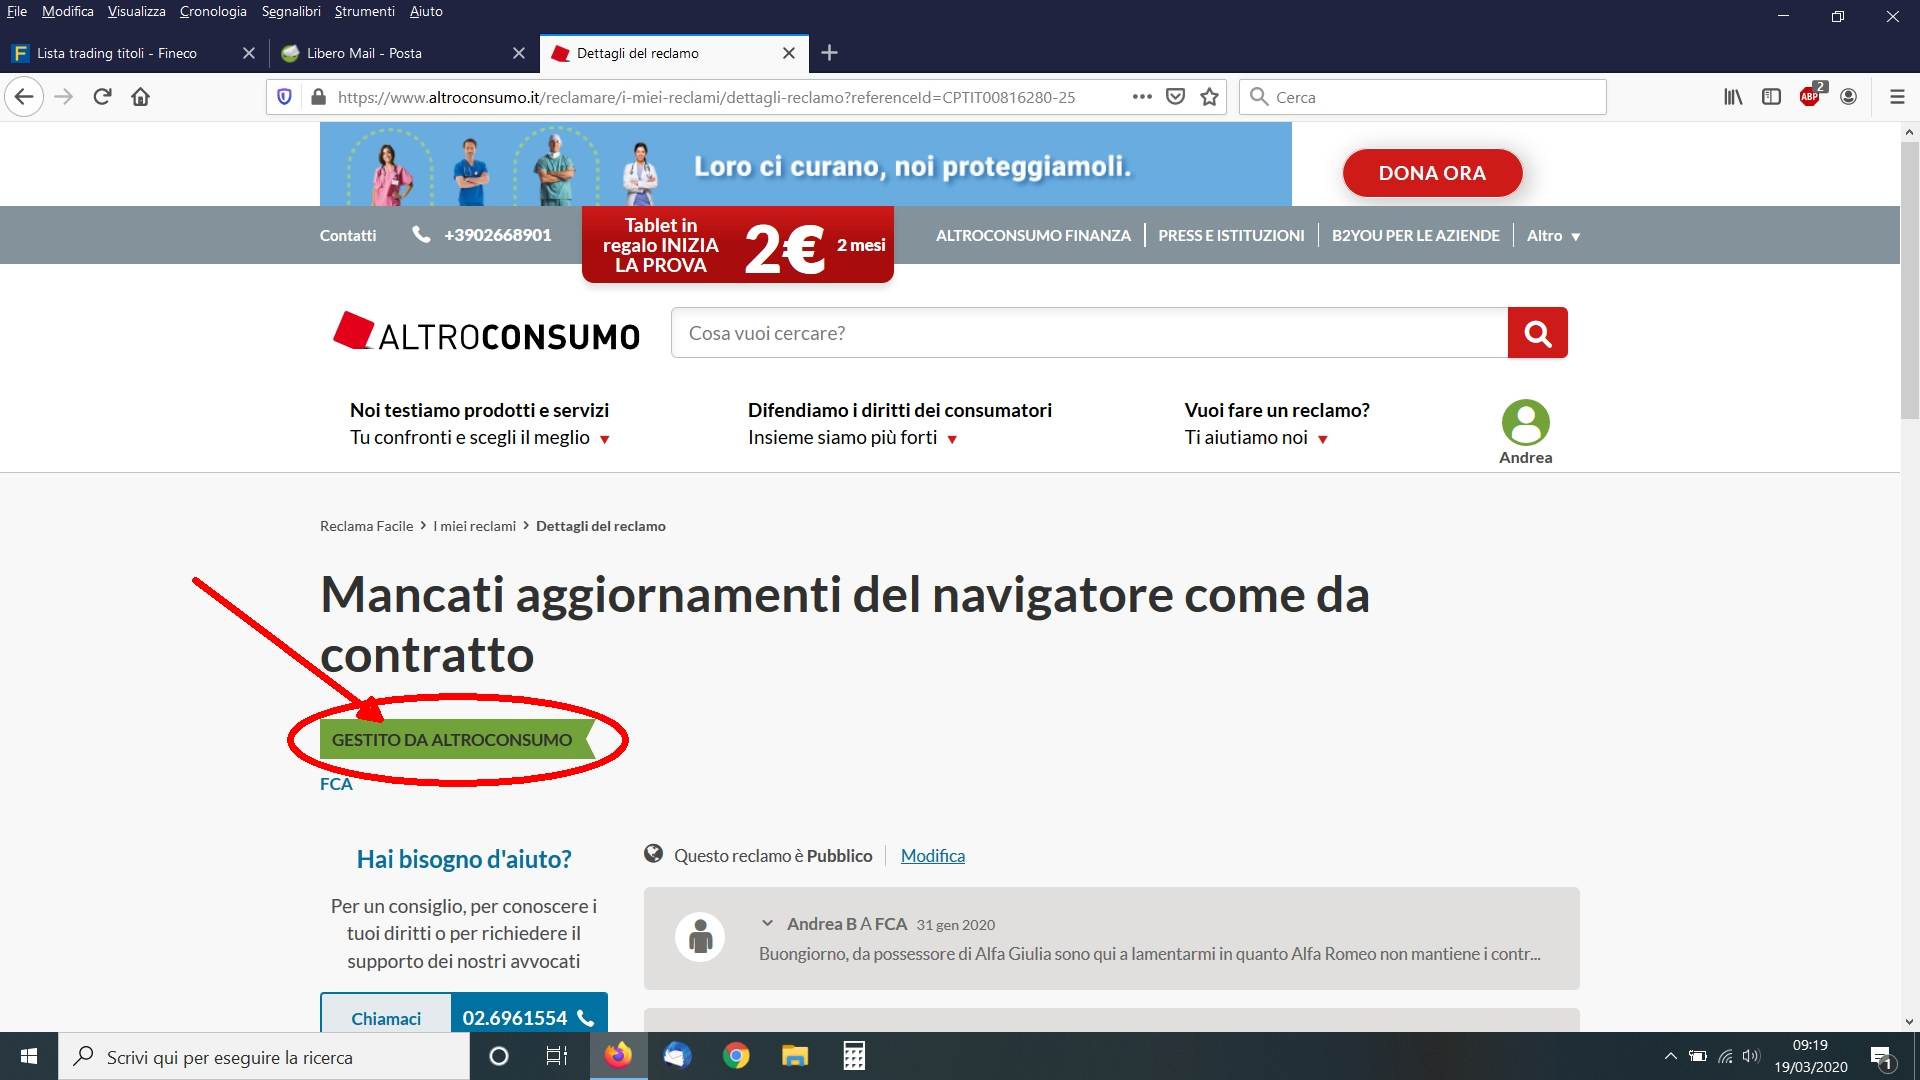
Task: Click the Tablet in regalo promo banner
Action: (x=738, y=245)
